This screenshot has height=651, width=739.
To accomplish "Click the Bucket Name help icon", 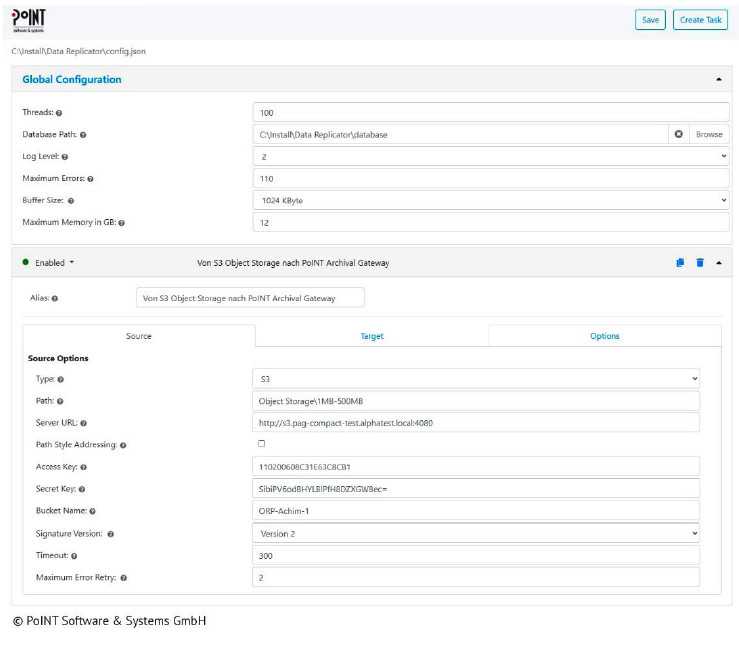I will pos(92,511).
